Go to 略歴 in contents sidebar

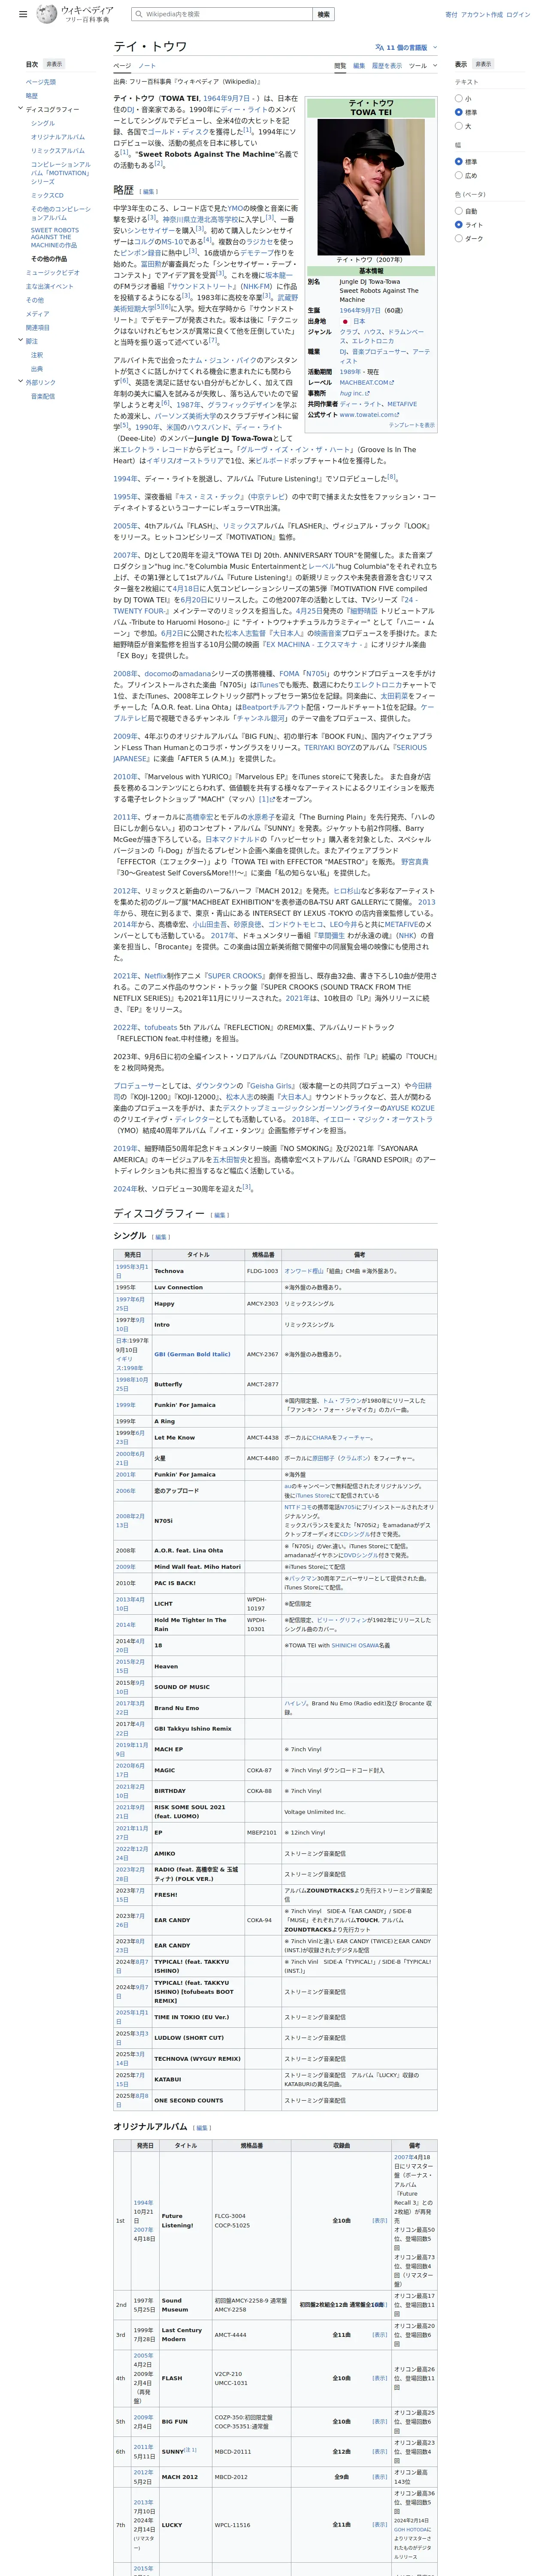32,96
